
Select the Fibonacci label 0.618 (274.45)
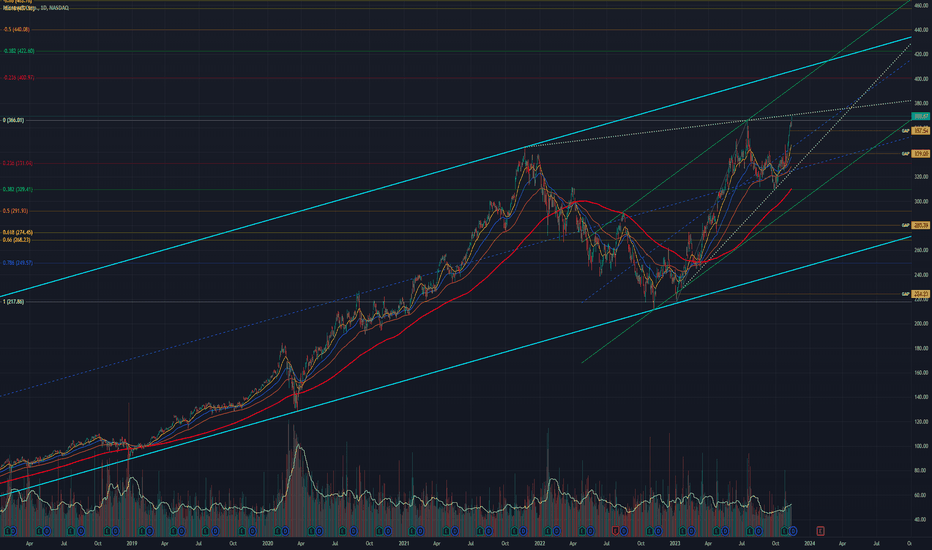click(x=17, y=232)
